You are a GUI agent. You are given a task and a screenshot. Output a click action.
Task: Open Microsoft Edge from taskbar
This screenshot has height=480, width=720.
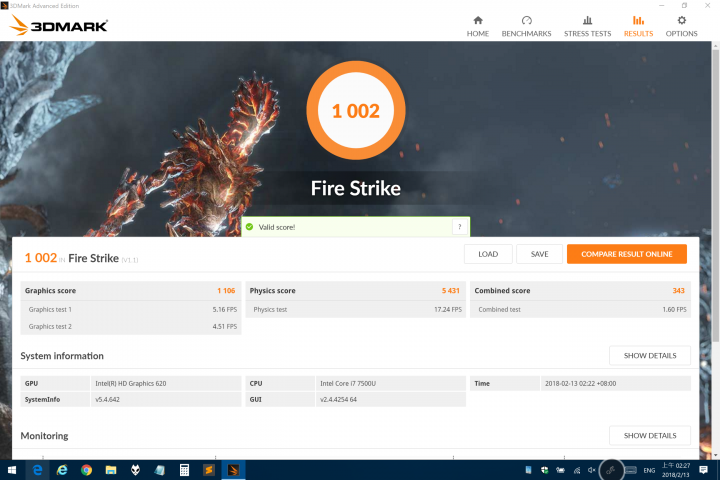click(37, 470)
